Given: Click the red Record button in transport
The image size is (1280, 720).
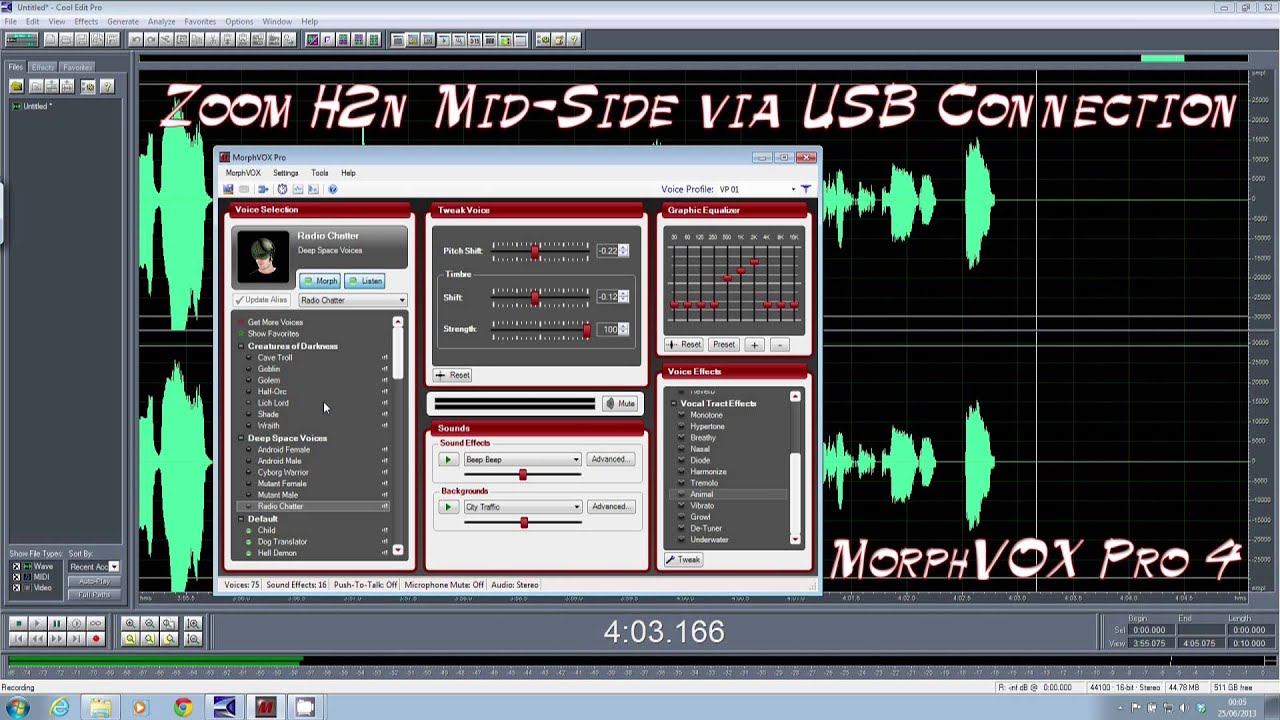Looking at the screenshot, I should (96, 639).
